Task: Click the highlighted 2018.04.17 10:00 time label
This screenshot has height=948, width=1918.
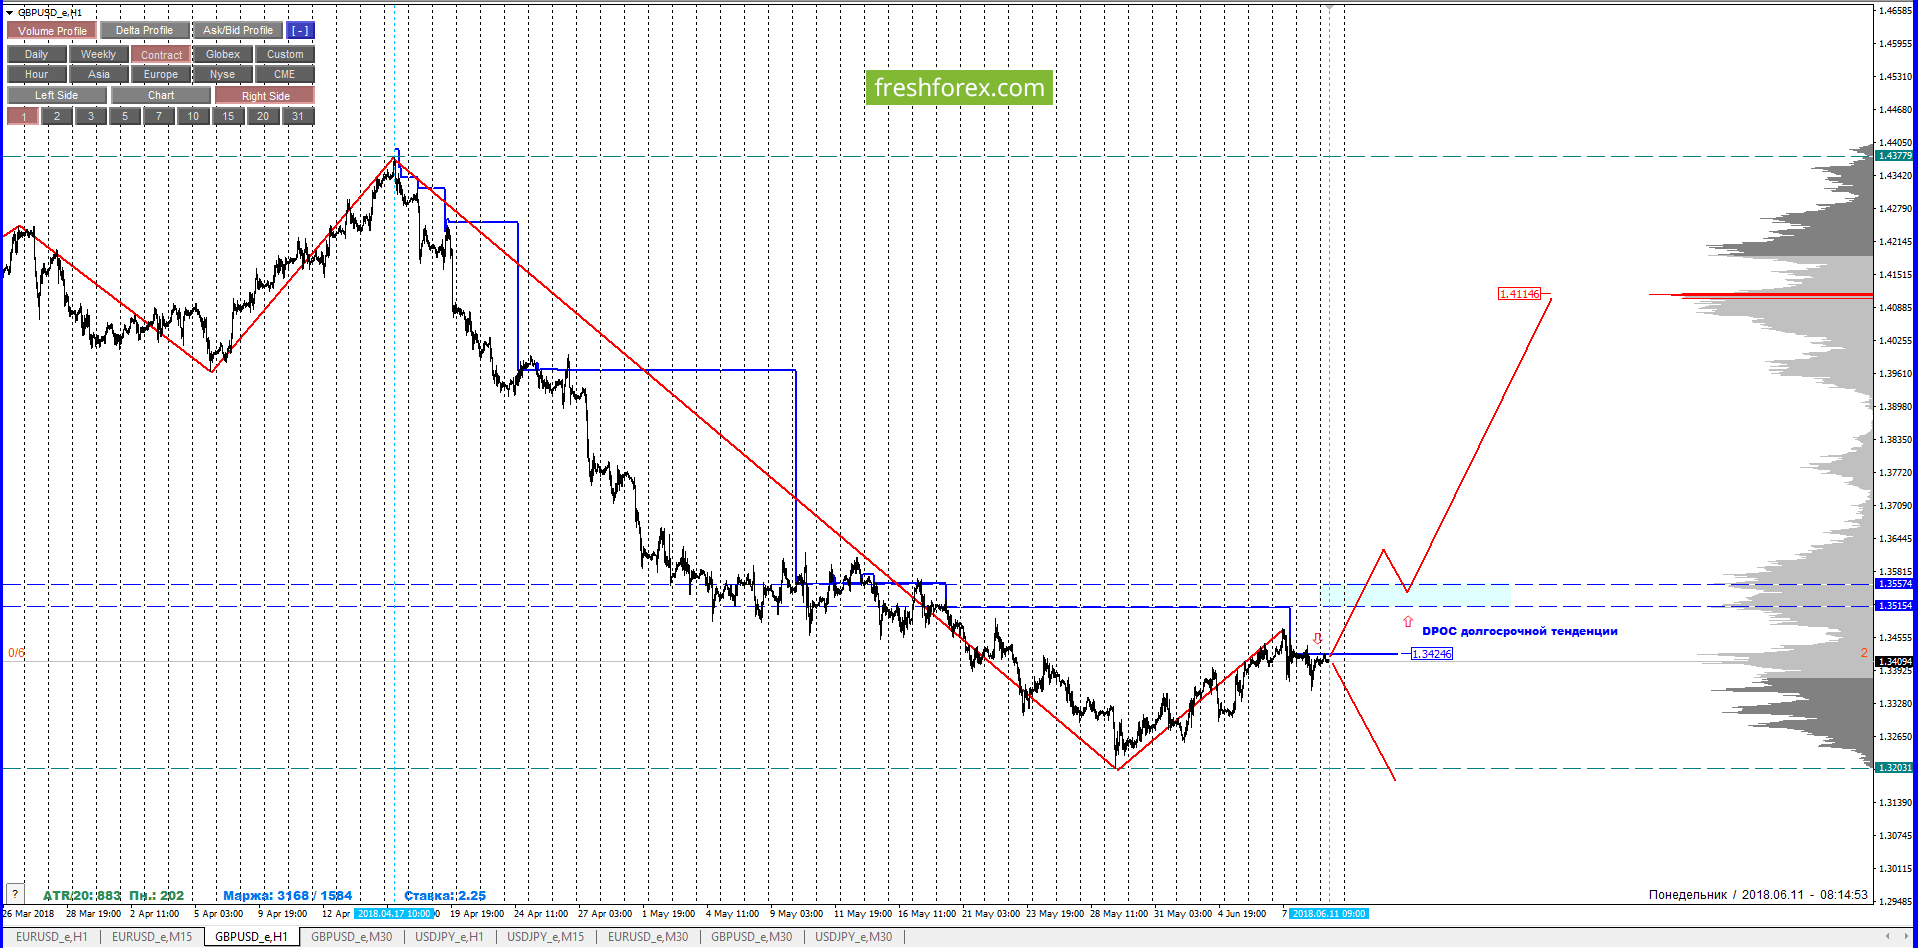Action: point(394,914)
